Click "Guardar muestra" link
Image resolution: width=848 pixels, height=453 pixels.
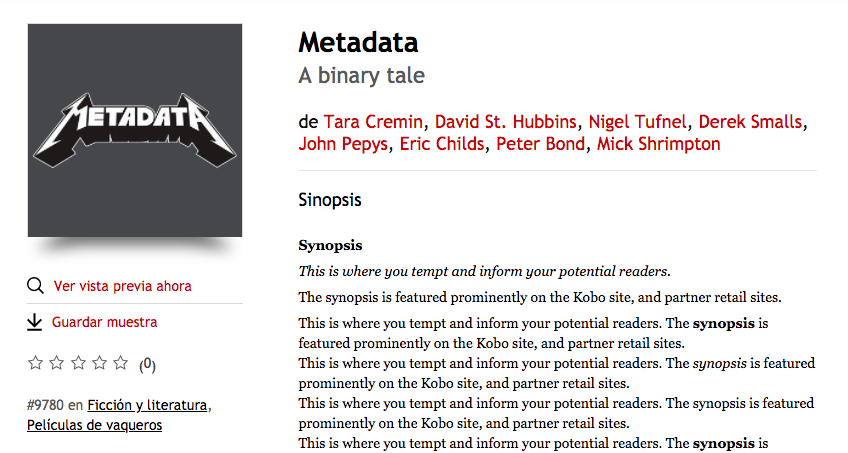pyautogui.click(x=104, y=323)
